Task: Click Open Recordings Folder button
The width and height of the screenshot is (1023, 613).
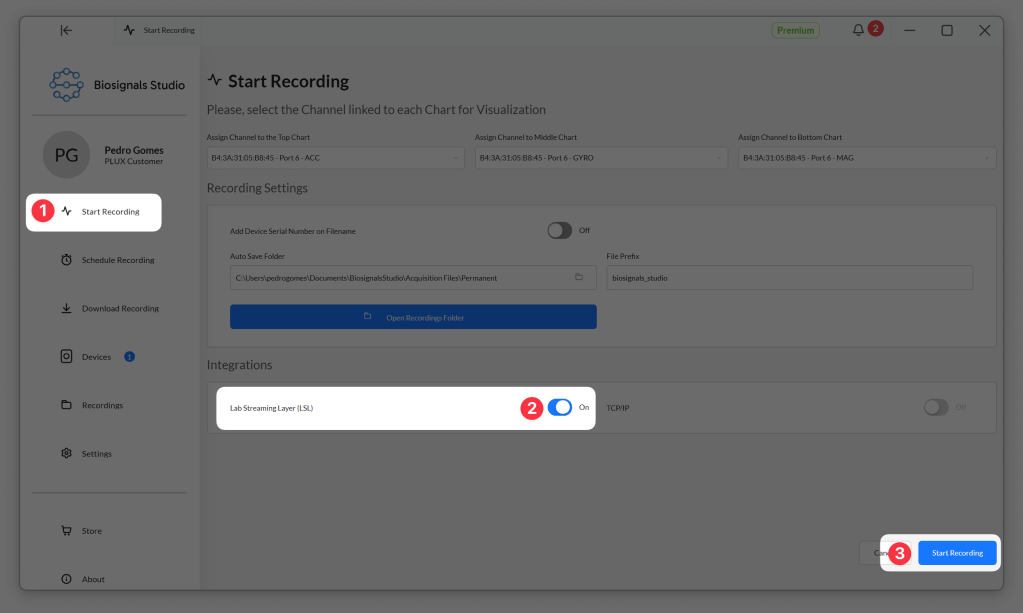Action: [x=413, y=317]
